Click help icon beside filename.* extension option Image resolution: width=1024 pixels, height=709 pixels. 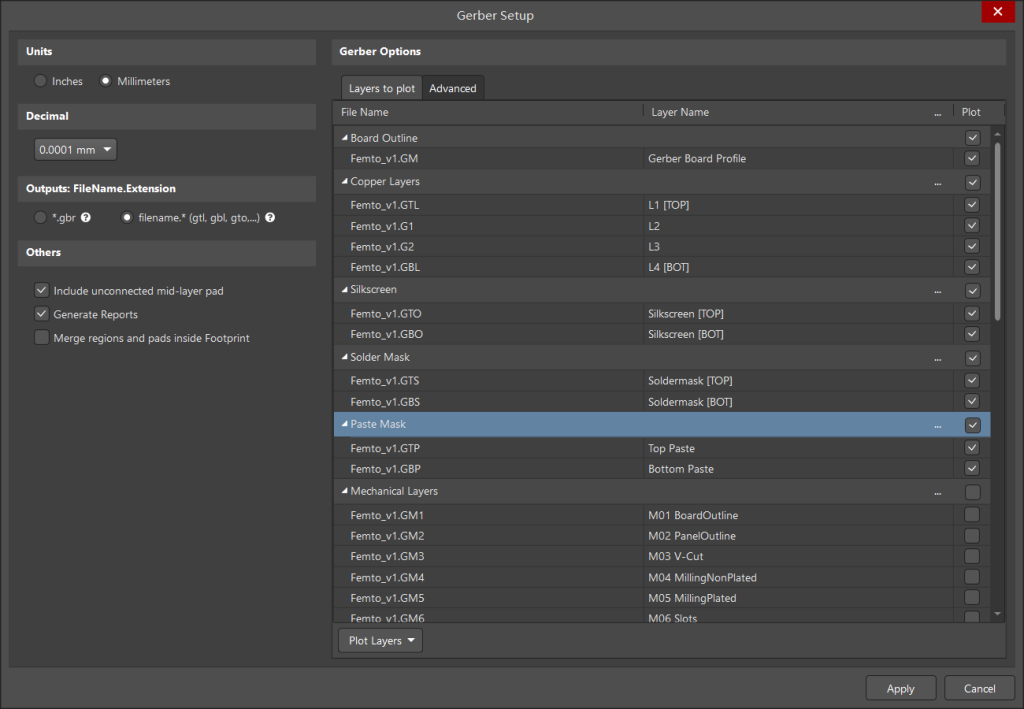270,217
